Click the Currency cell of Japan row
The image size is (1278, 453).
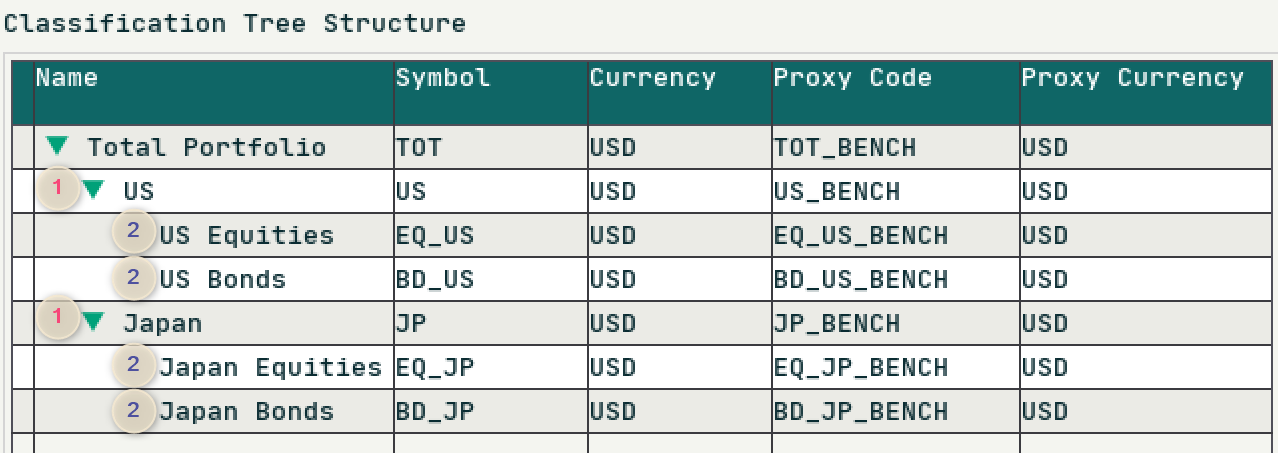[680, 324]
